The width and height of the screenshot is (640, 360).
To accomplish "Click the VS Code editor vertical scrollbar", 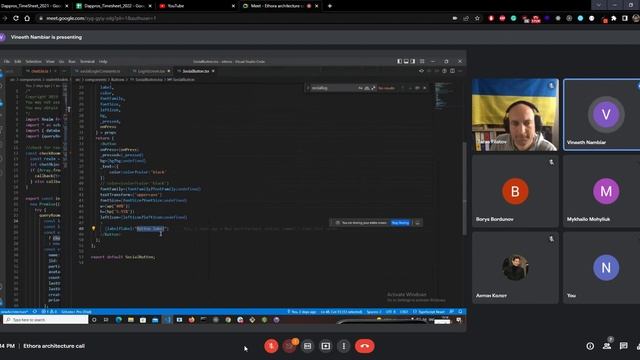I will coord(464,189).
